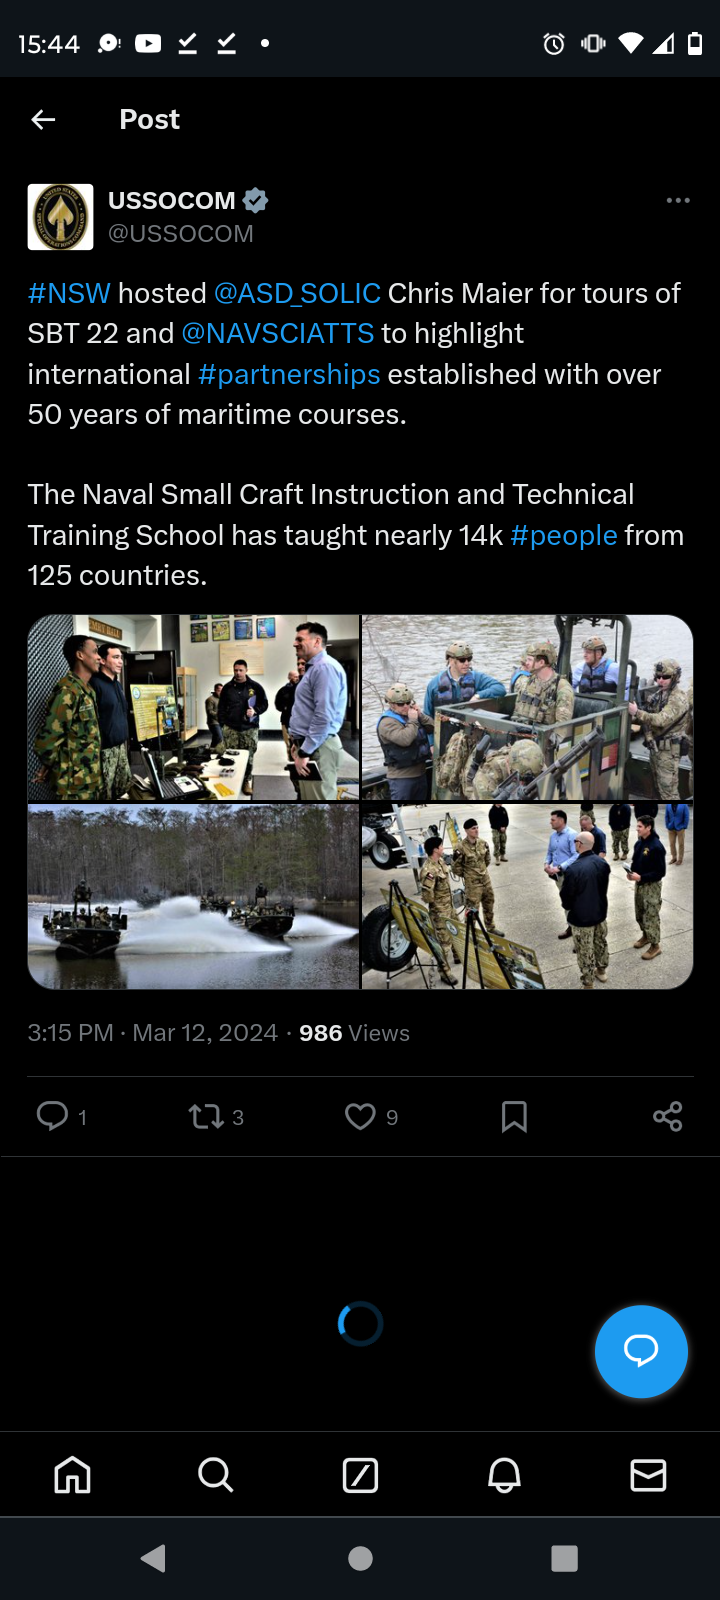Open Messages envelope tab
The width and height of the screenshot is (720, 1600).
pyautogui.click(x=648, y=1475)
